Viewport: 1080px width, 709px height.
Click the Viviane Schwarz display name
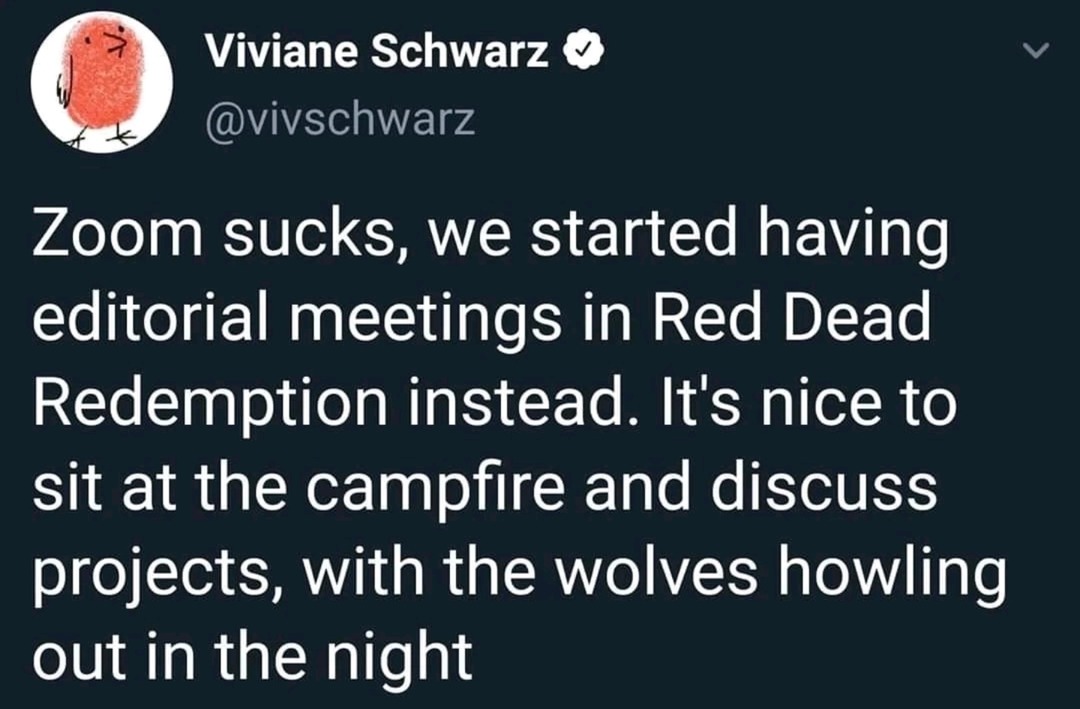[x=377, y=51]
